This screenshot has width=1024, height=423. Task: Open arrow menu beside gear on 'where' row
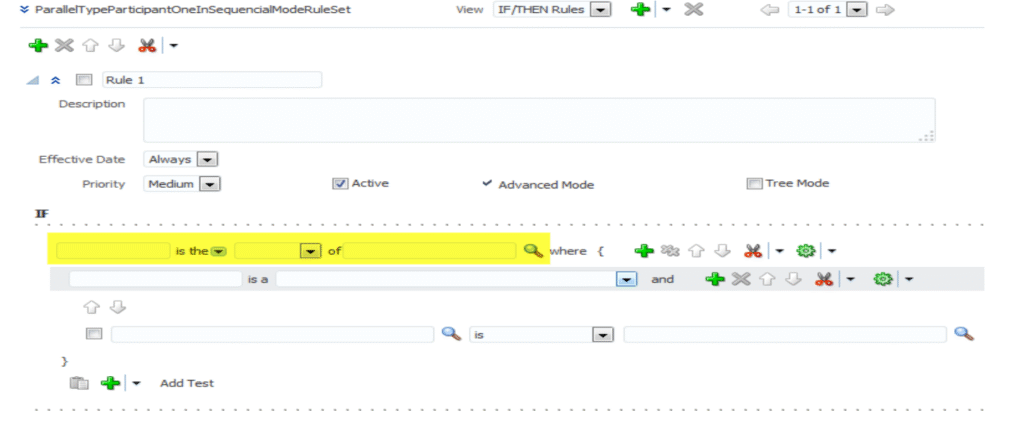pos(833,251)
